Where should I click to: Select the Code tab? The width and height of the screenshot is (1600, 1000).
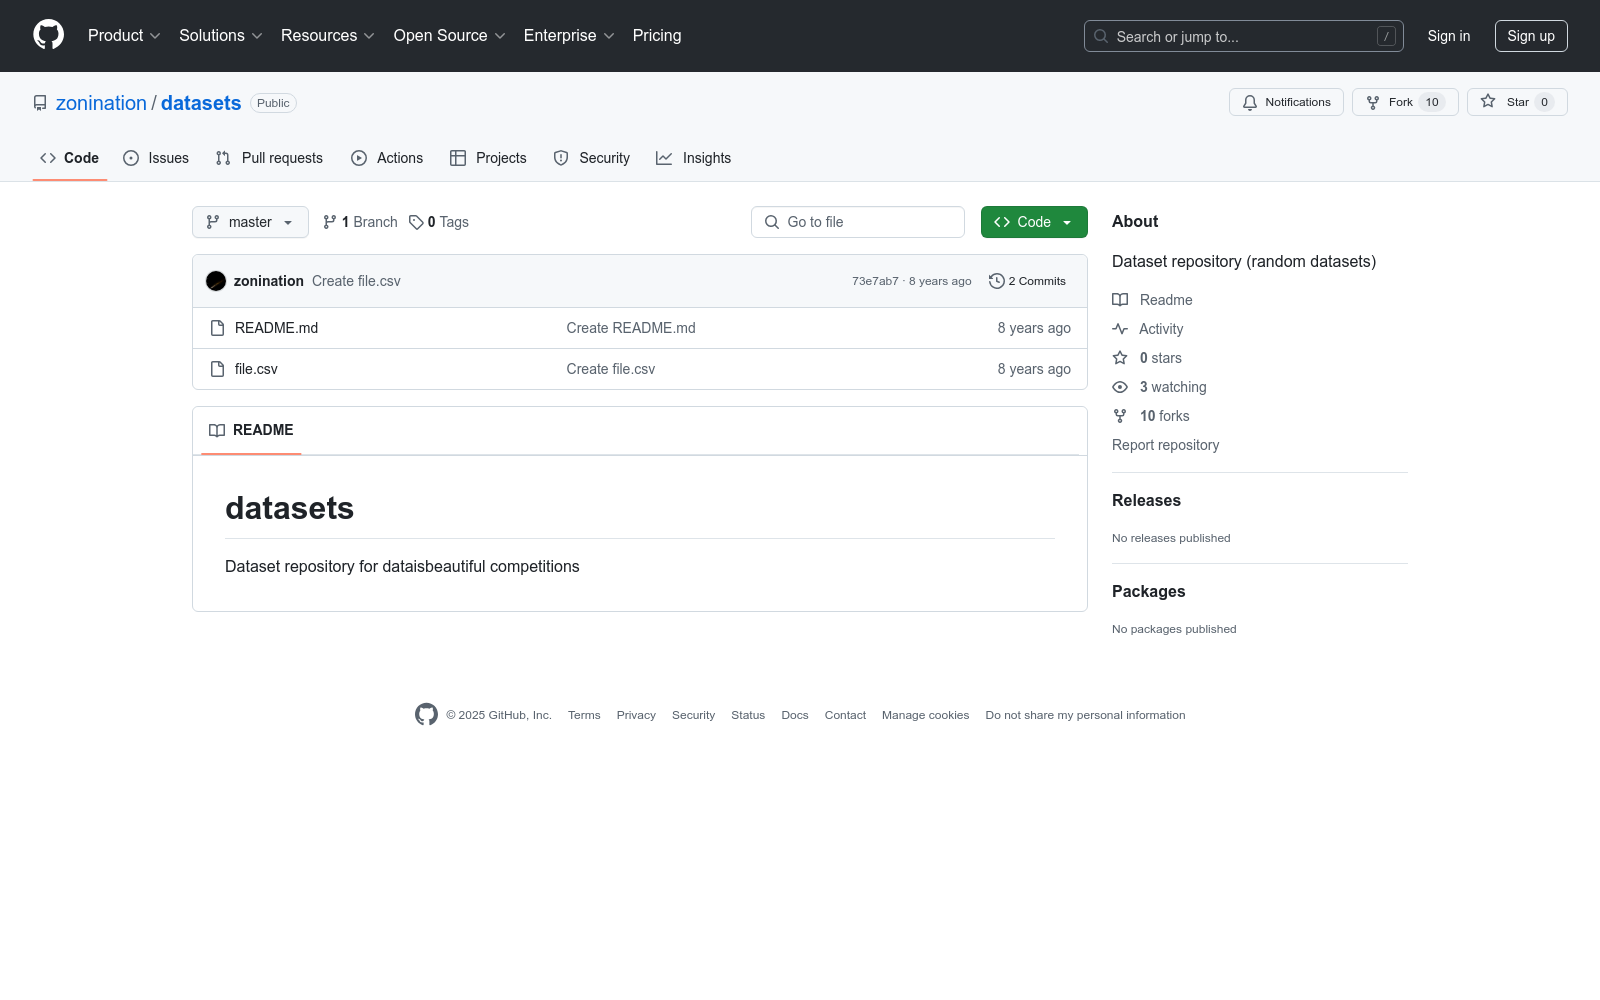[70, 158]
